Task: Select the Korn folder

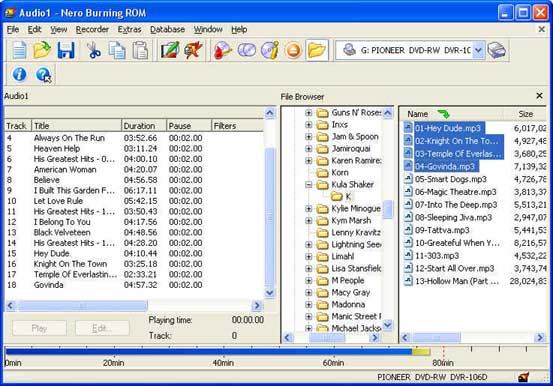Action: pos(340,173)
